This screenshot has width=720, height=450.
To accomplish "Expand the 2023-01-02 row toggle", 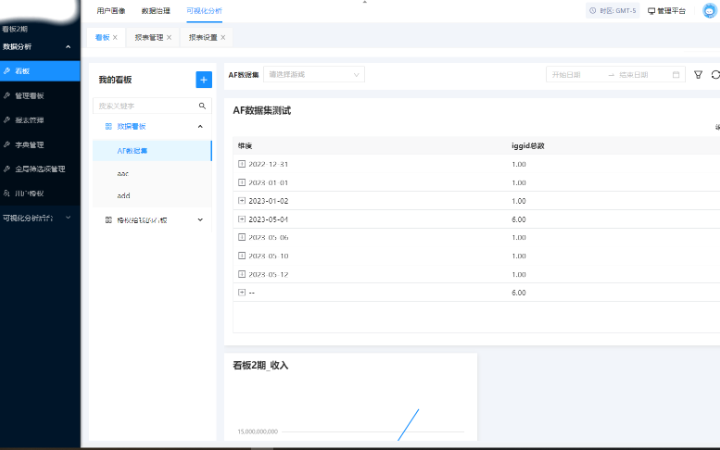I will click(242, 201).
